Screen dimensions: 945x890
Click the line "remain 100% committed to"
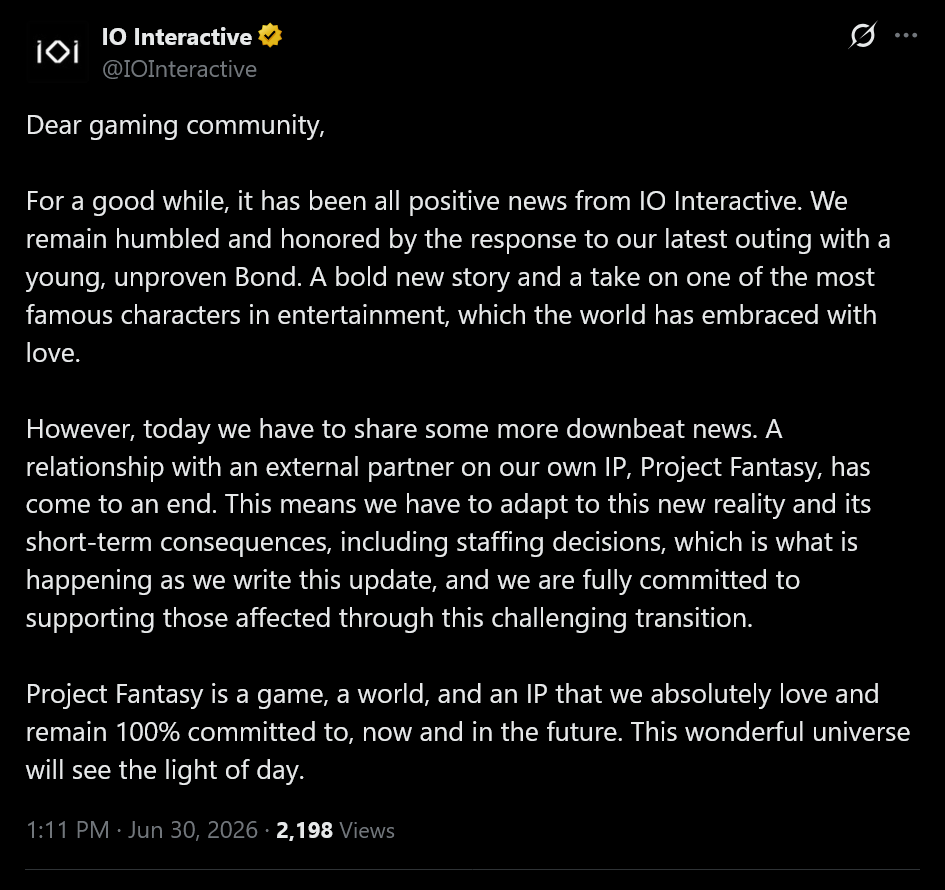[x=468, y=732]
